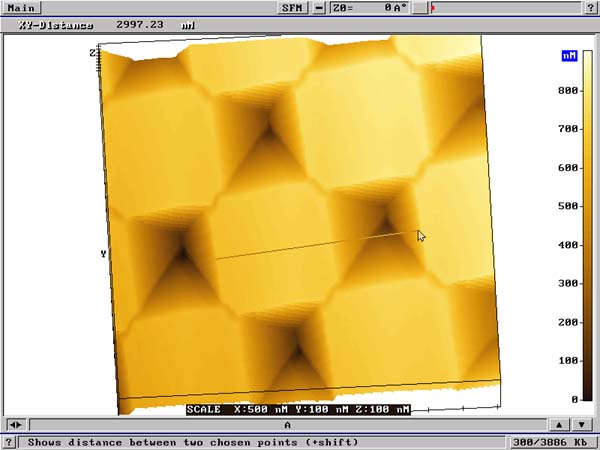Screen dimensions: 600x450
Task: Select the nM unit label
Action: pos(571,55)
